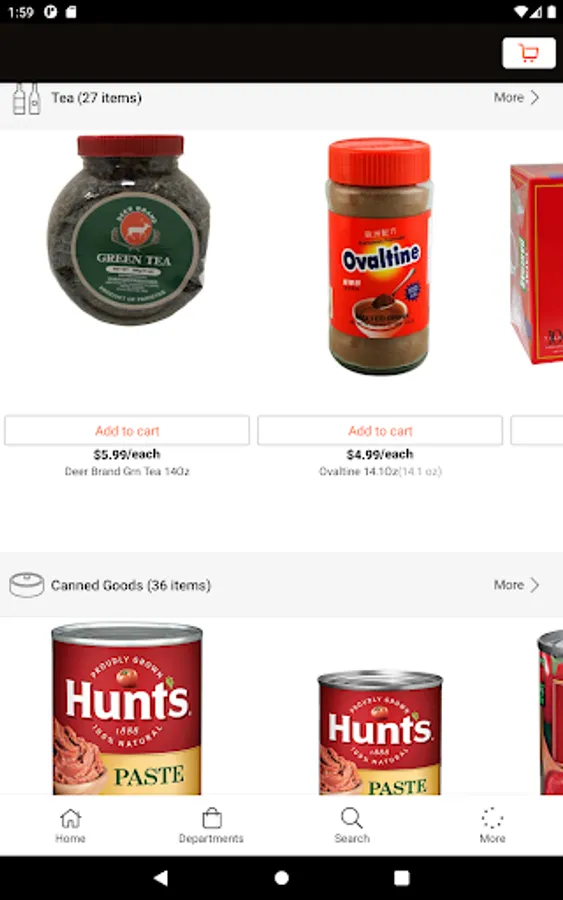The width and height of the screenshot is (563, 900).
Task: Open the Ovaltine jar product image
Action: (x=379, y=256)
